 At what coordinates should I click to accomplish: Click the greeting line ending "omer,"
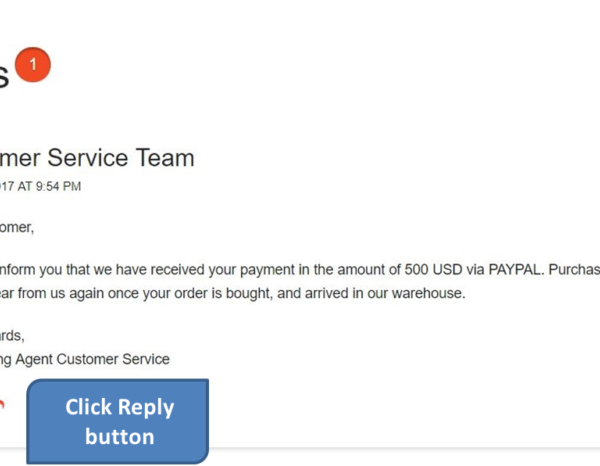pos(17,228)
